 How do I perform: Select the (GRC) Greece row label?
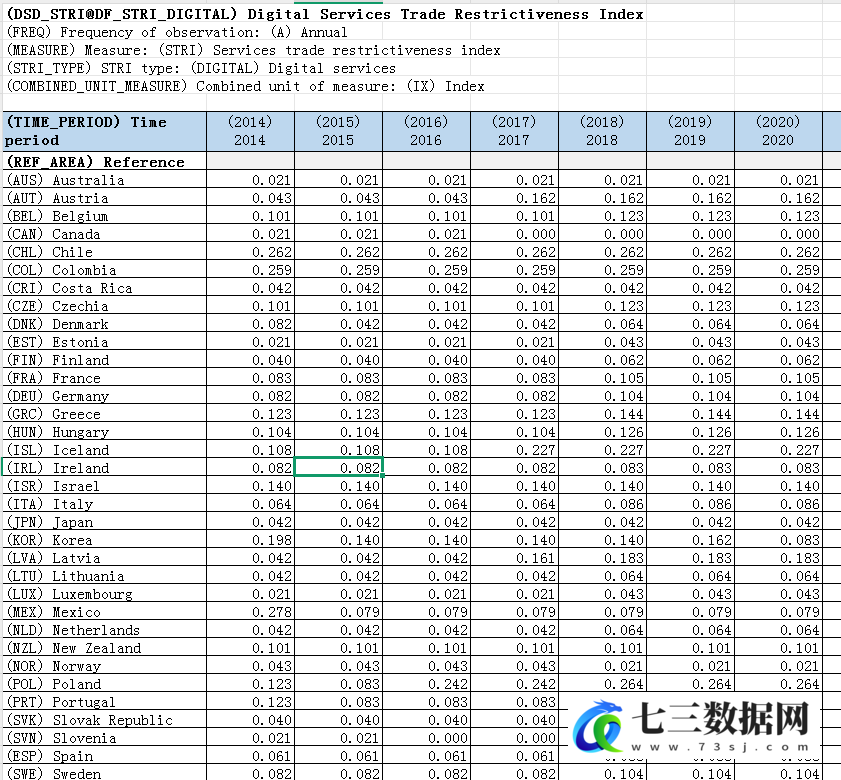(x=105, y=414)
